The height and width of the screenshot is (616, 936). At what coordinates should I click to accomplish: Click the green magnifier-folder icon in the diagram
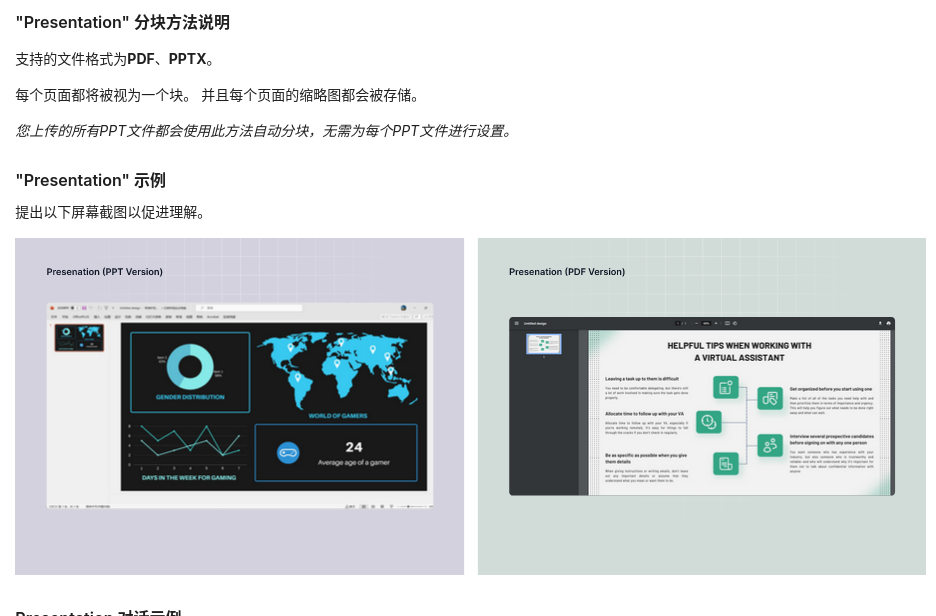click(x=770, y=398)
